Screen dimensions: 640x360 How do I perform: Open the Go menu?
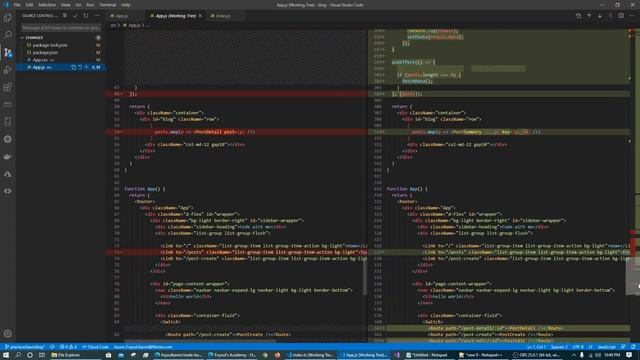pyautogui.click(x=78, y=5)
